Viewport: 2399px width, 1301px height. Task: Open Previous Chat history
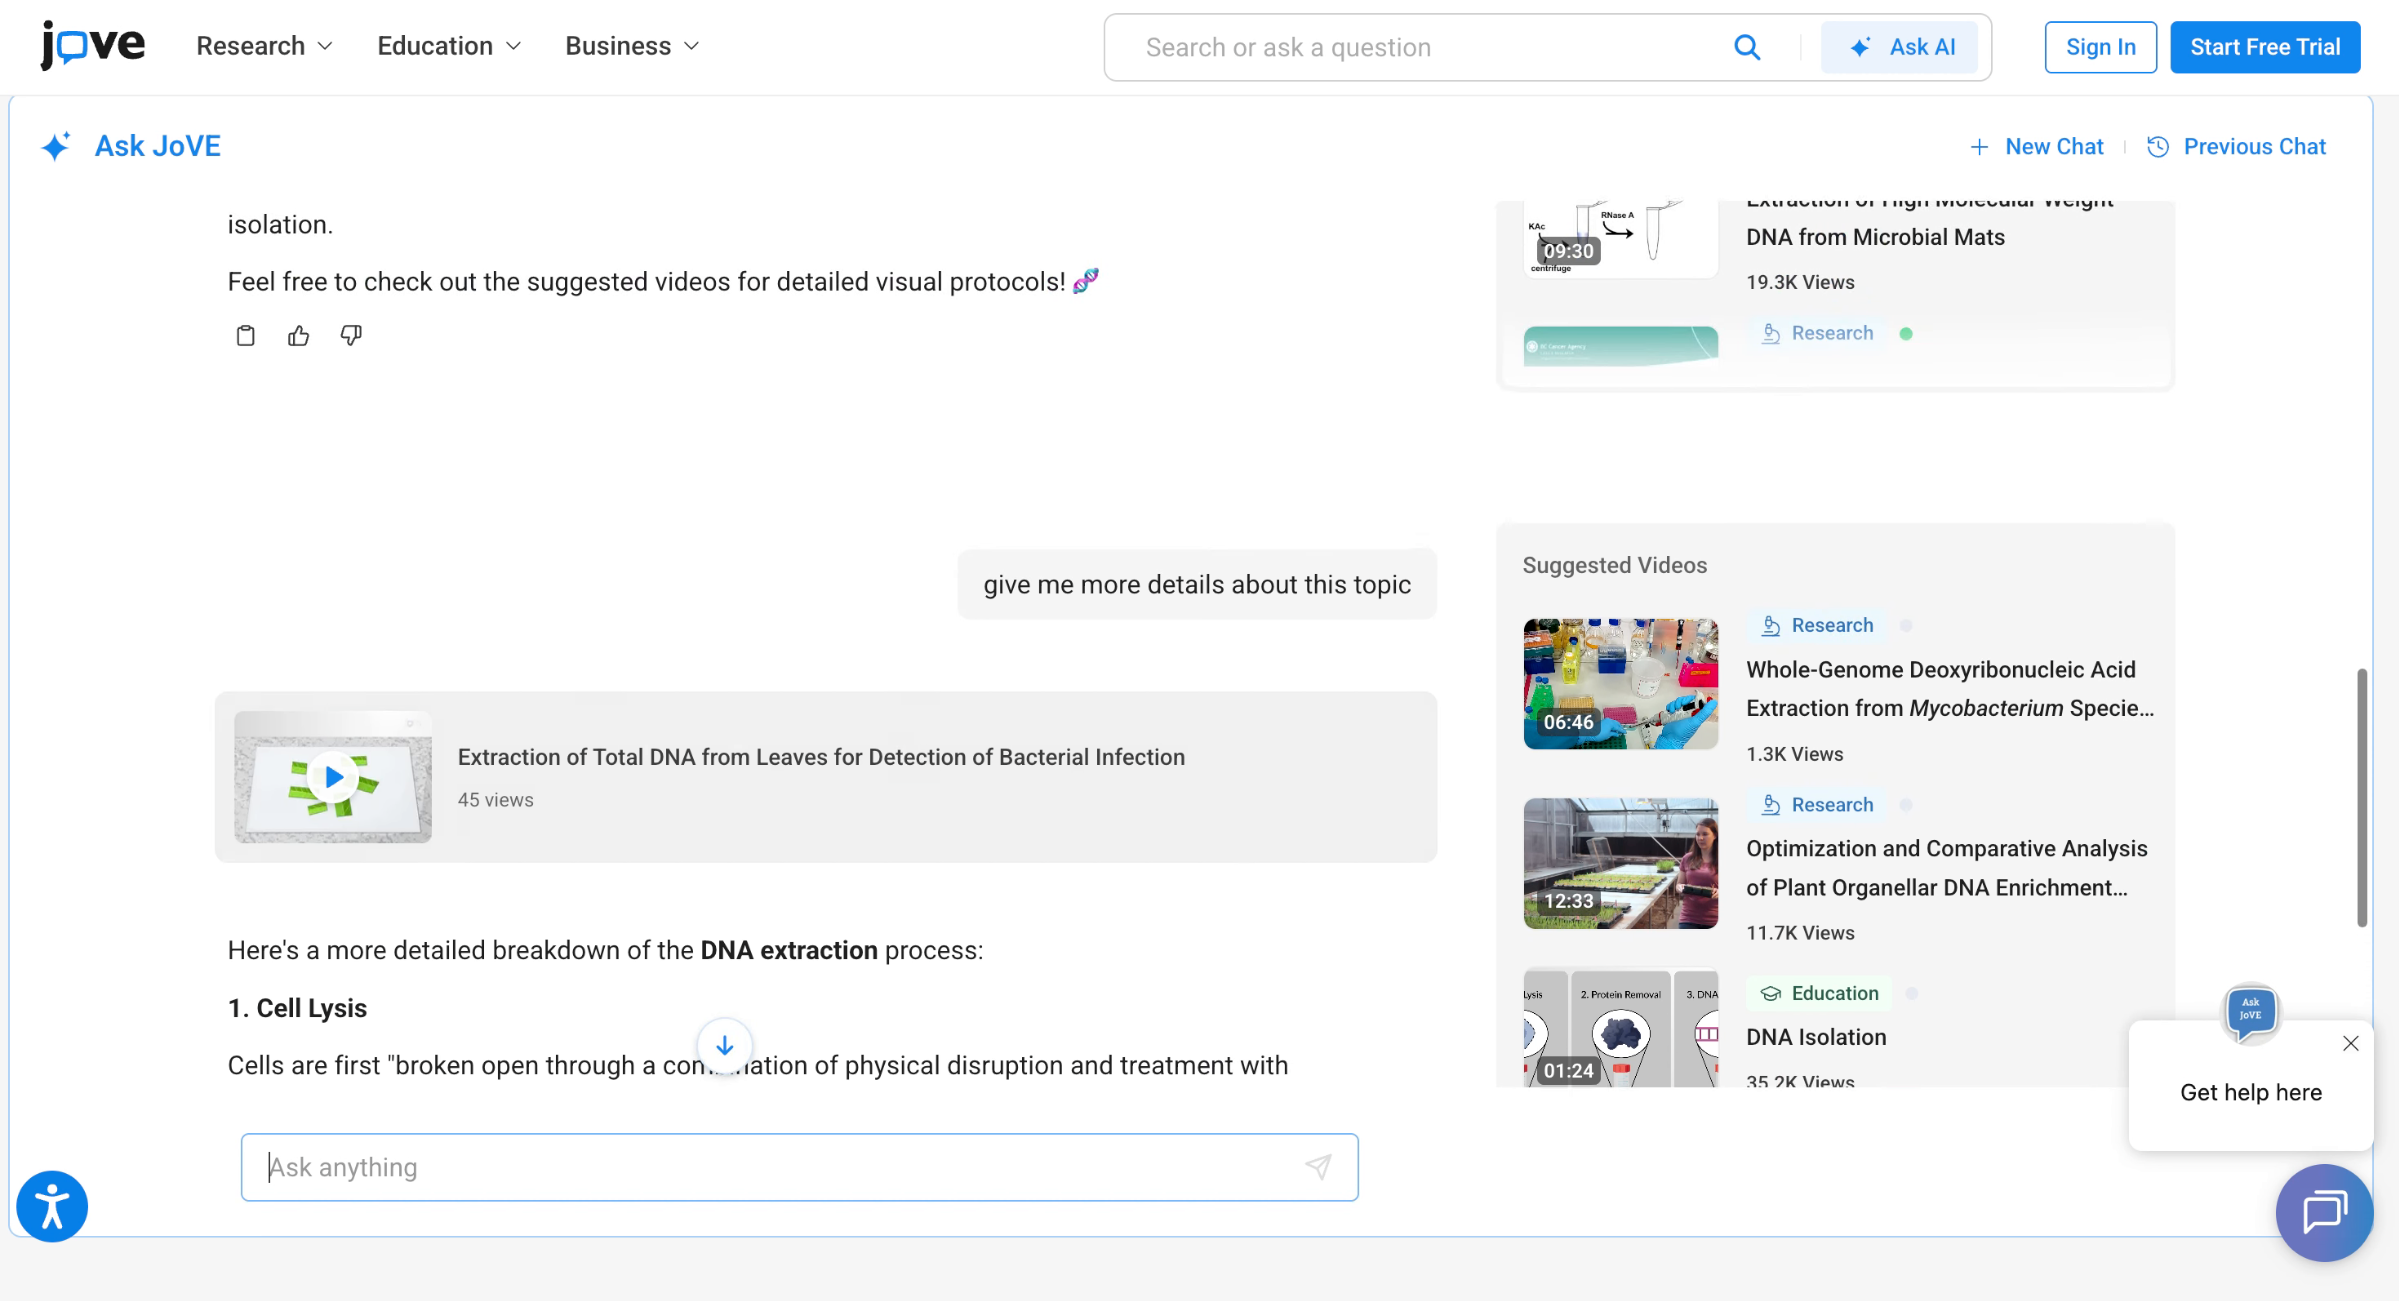pos(2236,146)
